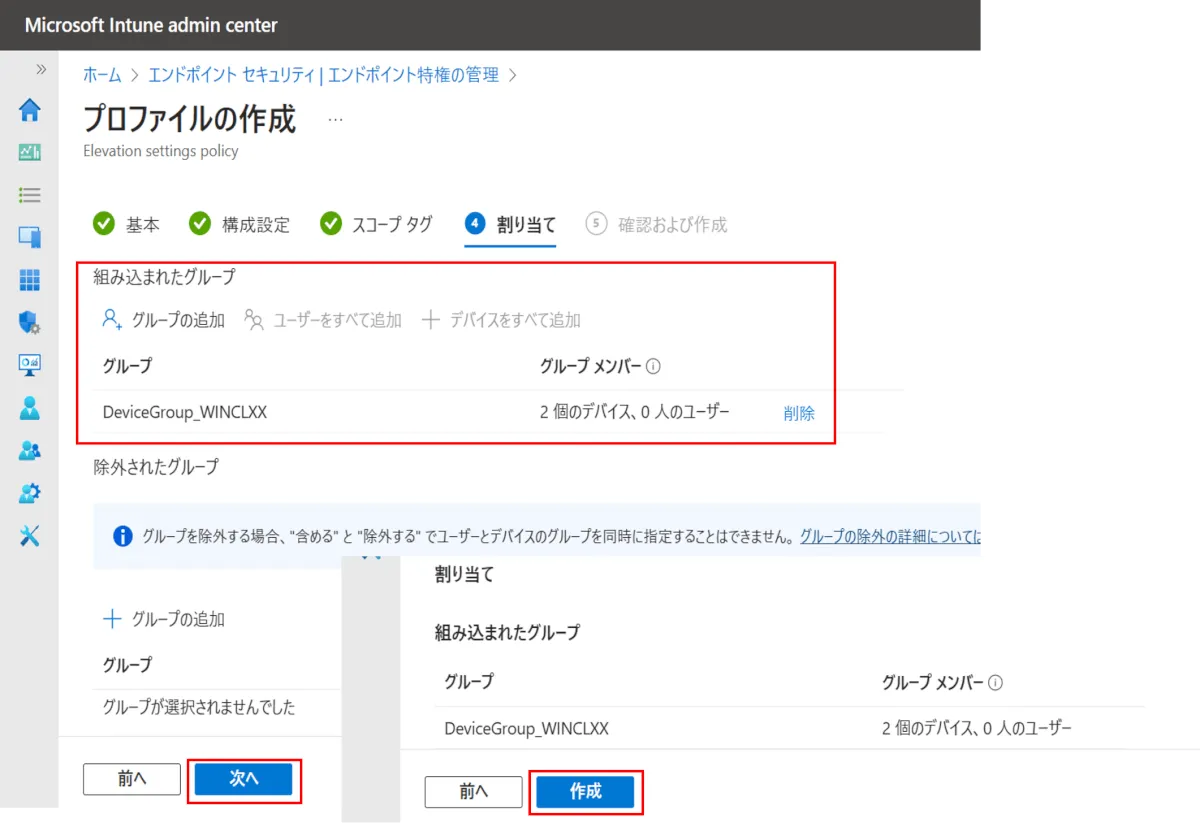This screenshot has width=1200, height=823.
Task: Open Users icon in left sidebar
Action: tap(30, 407)
